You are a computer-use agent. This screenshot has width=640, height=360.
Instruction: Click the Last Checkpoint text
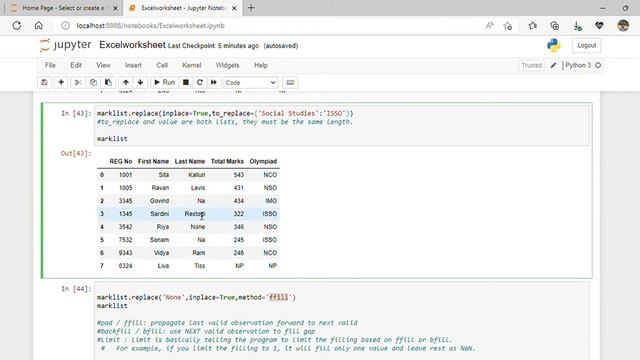click(x=213, y=46)
